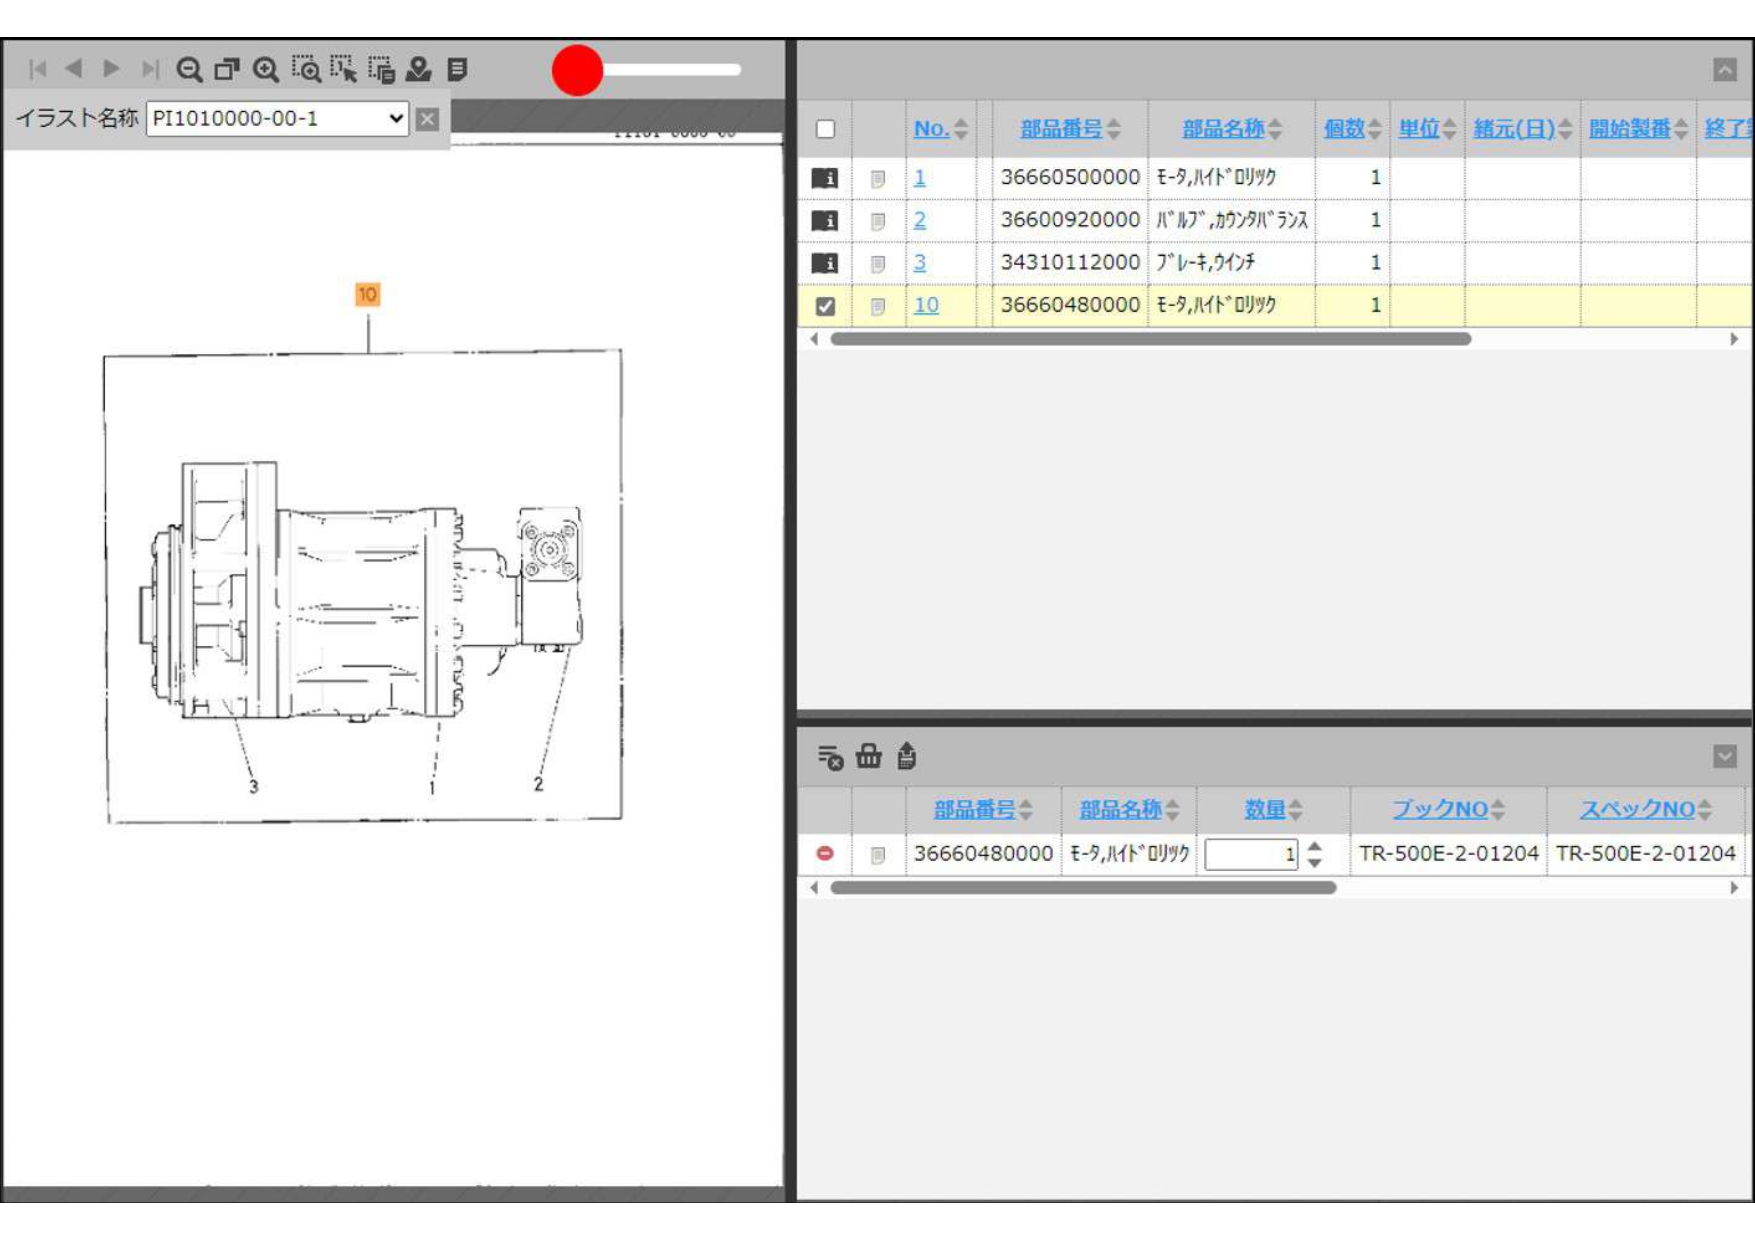Image resolution: width=1755 pixels, height=1240 pixels.
Task: Open the イラスト名称 dropdown PI1010000-00-1
Action: 277,118
